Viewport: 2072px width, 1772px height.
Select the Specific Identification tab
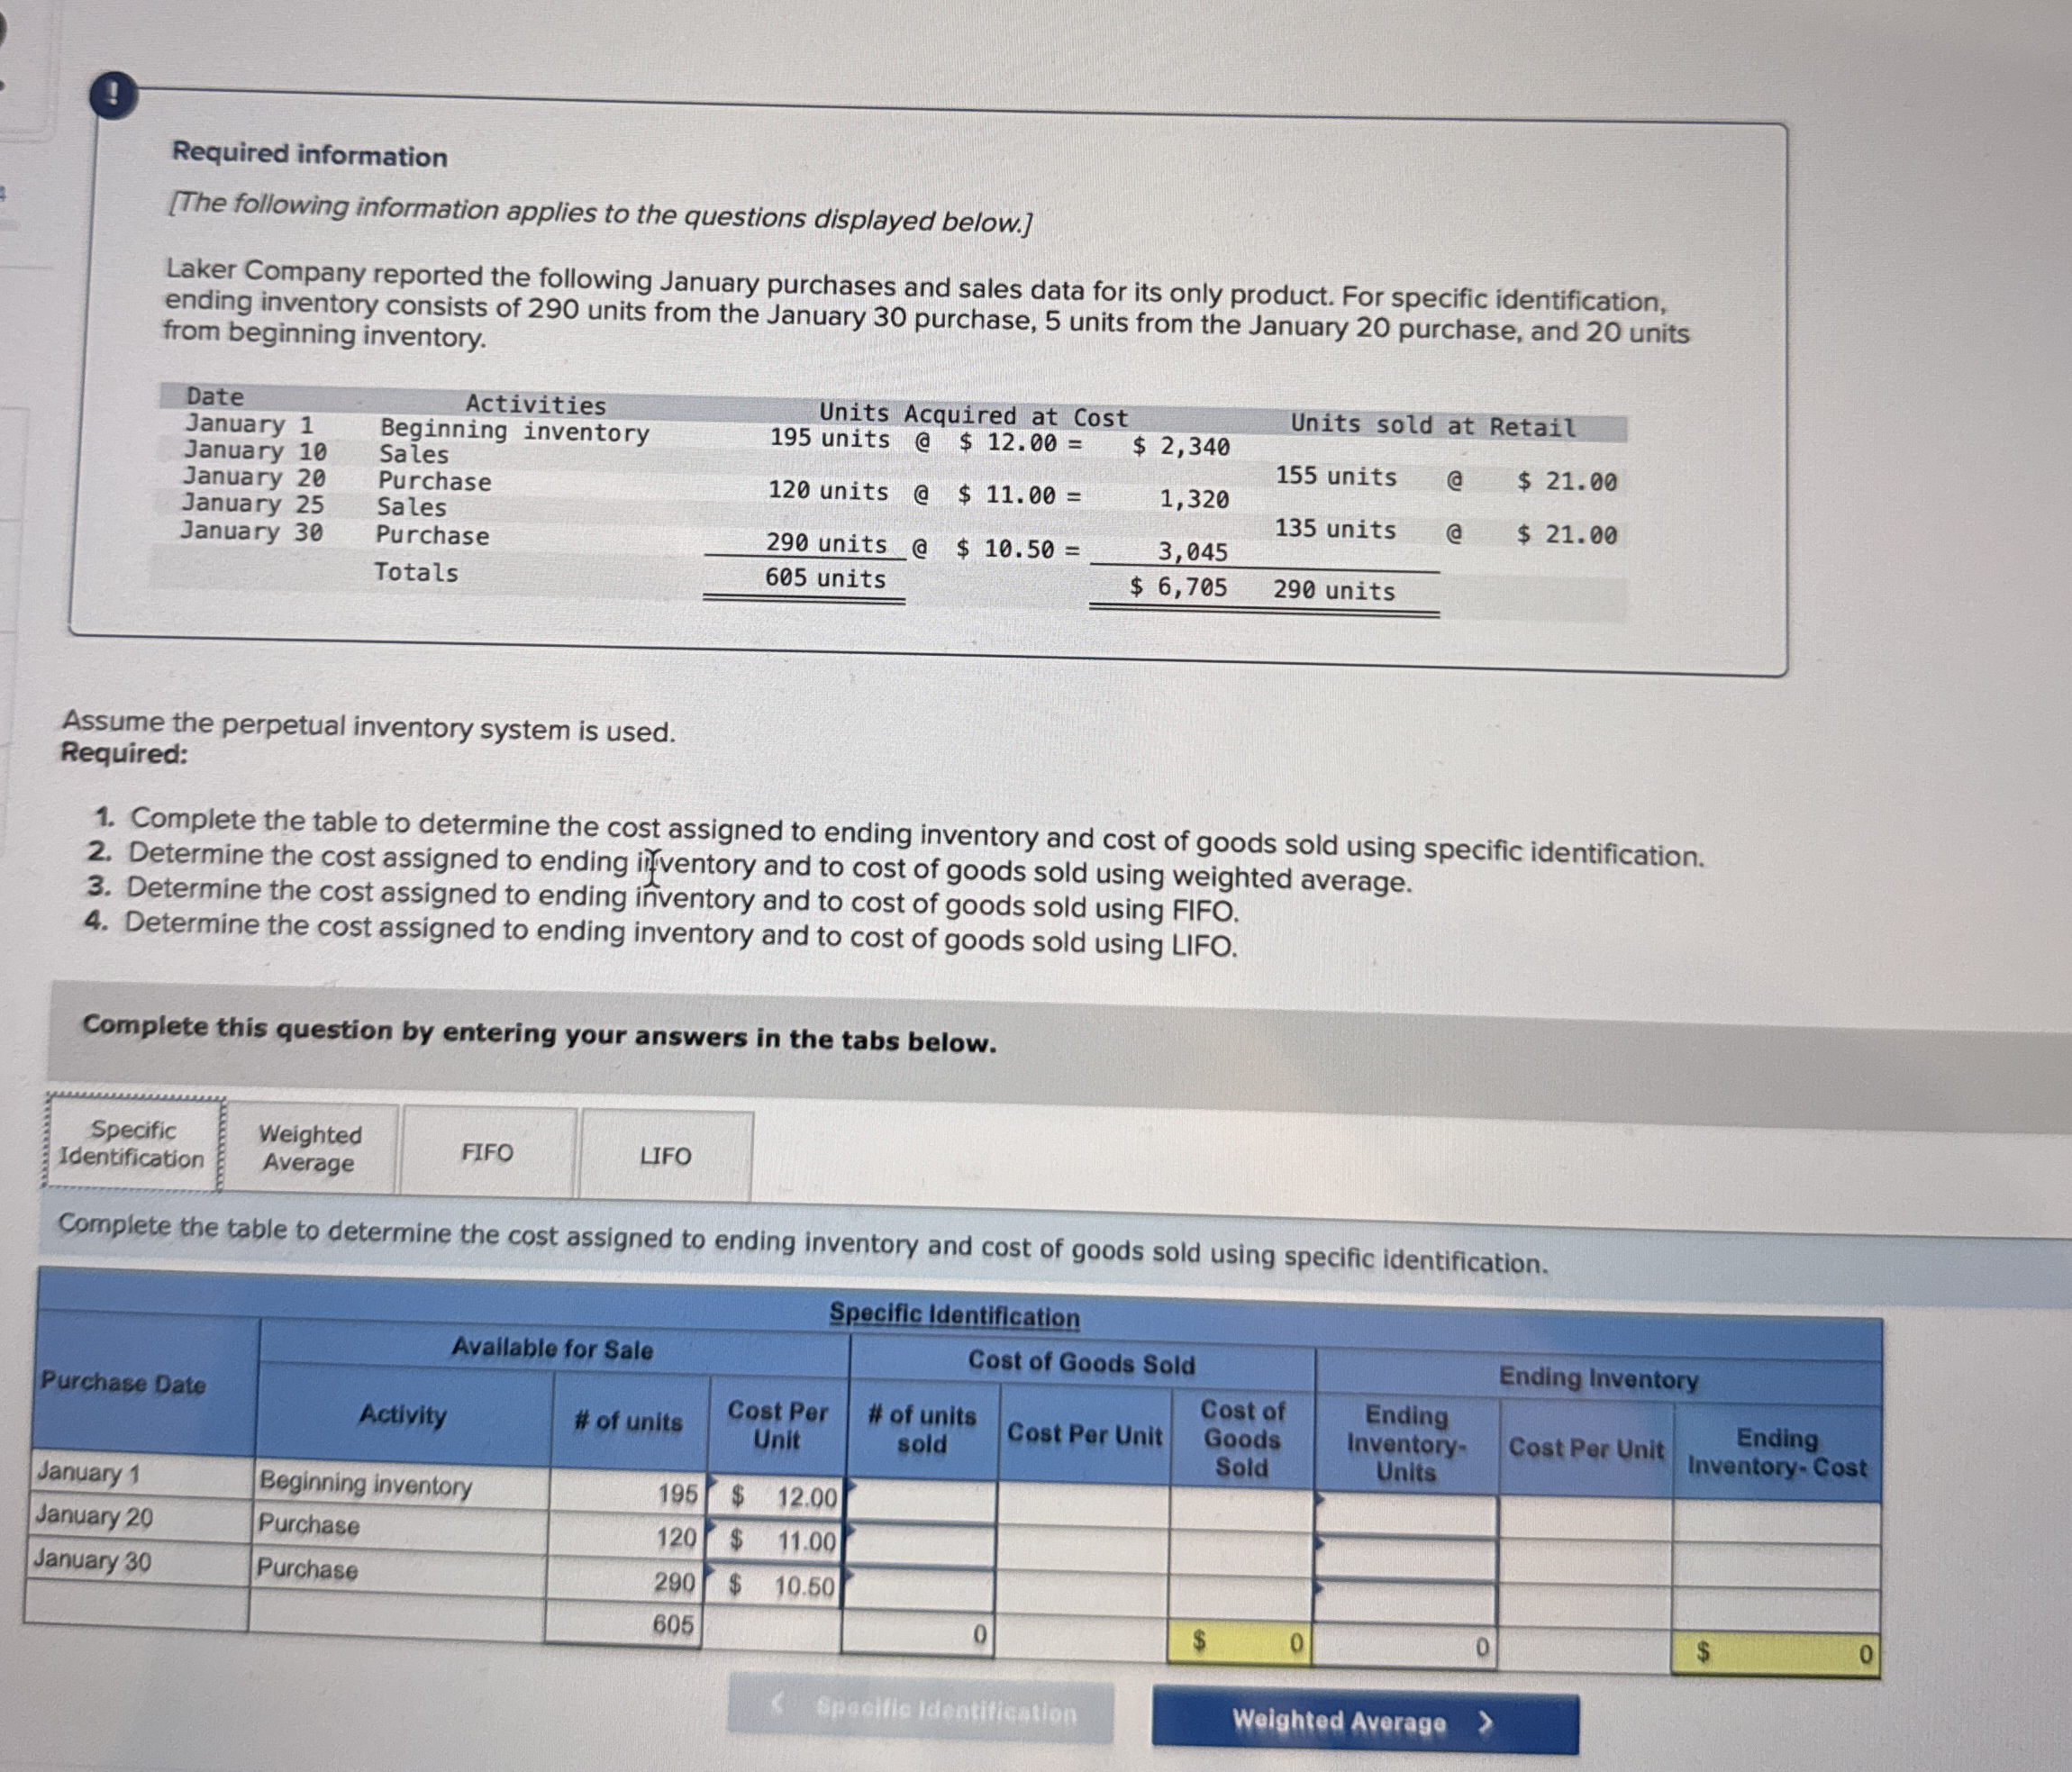pos(132,1144)
